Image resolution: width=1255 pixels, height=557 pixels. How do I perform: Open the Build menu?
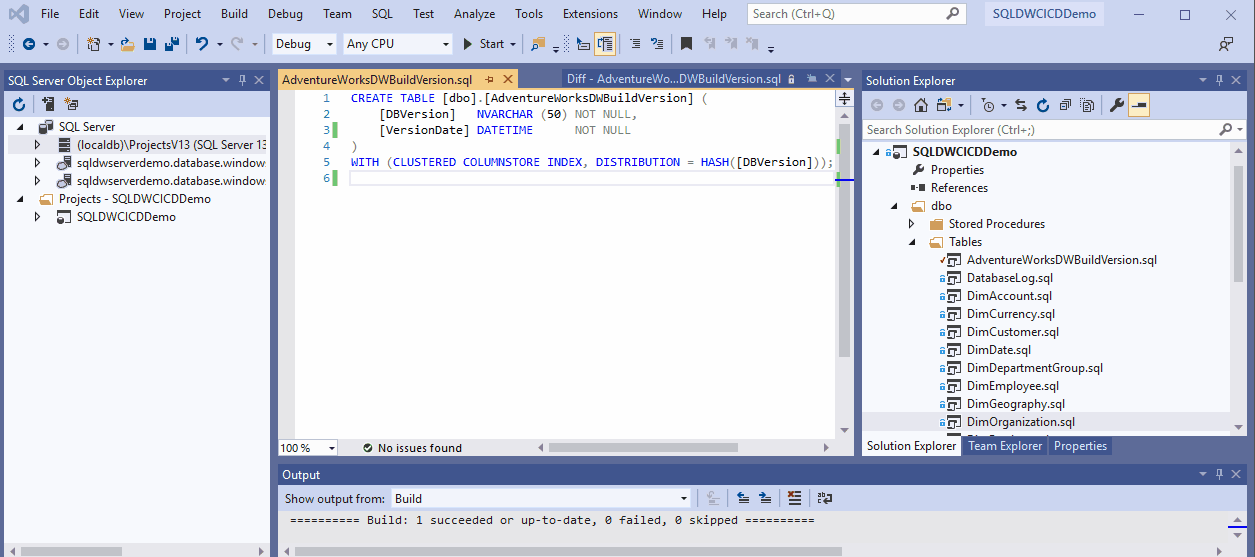tap(234, 14)
